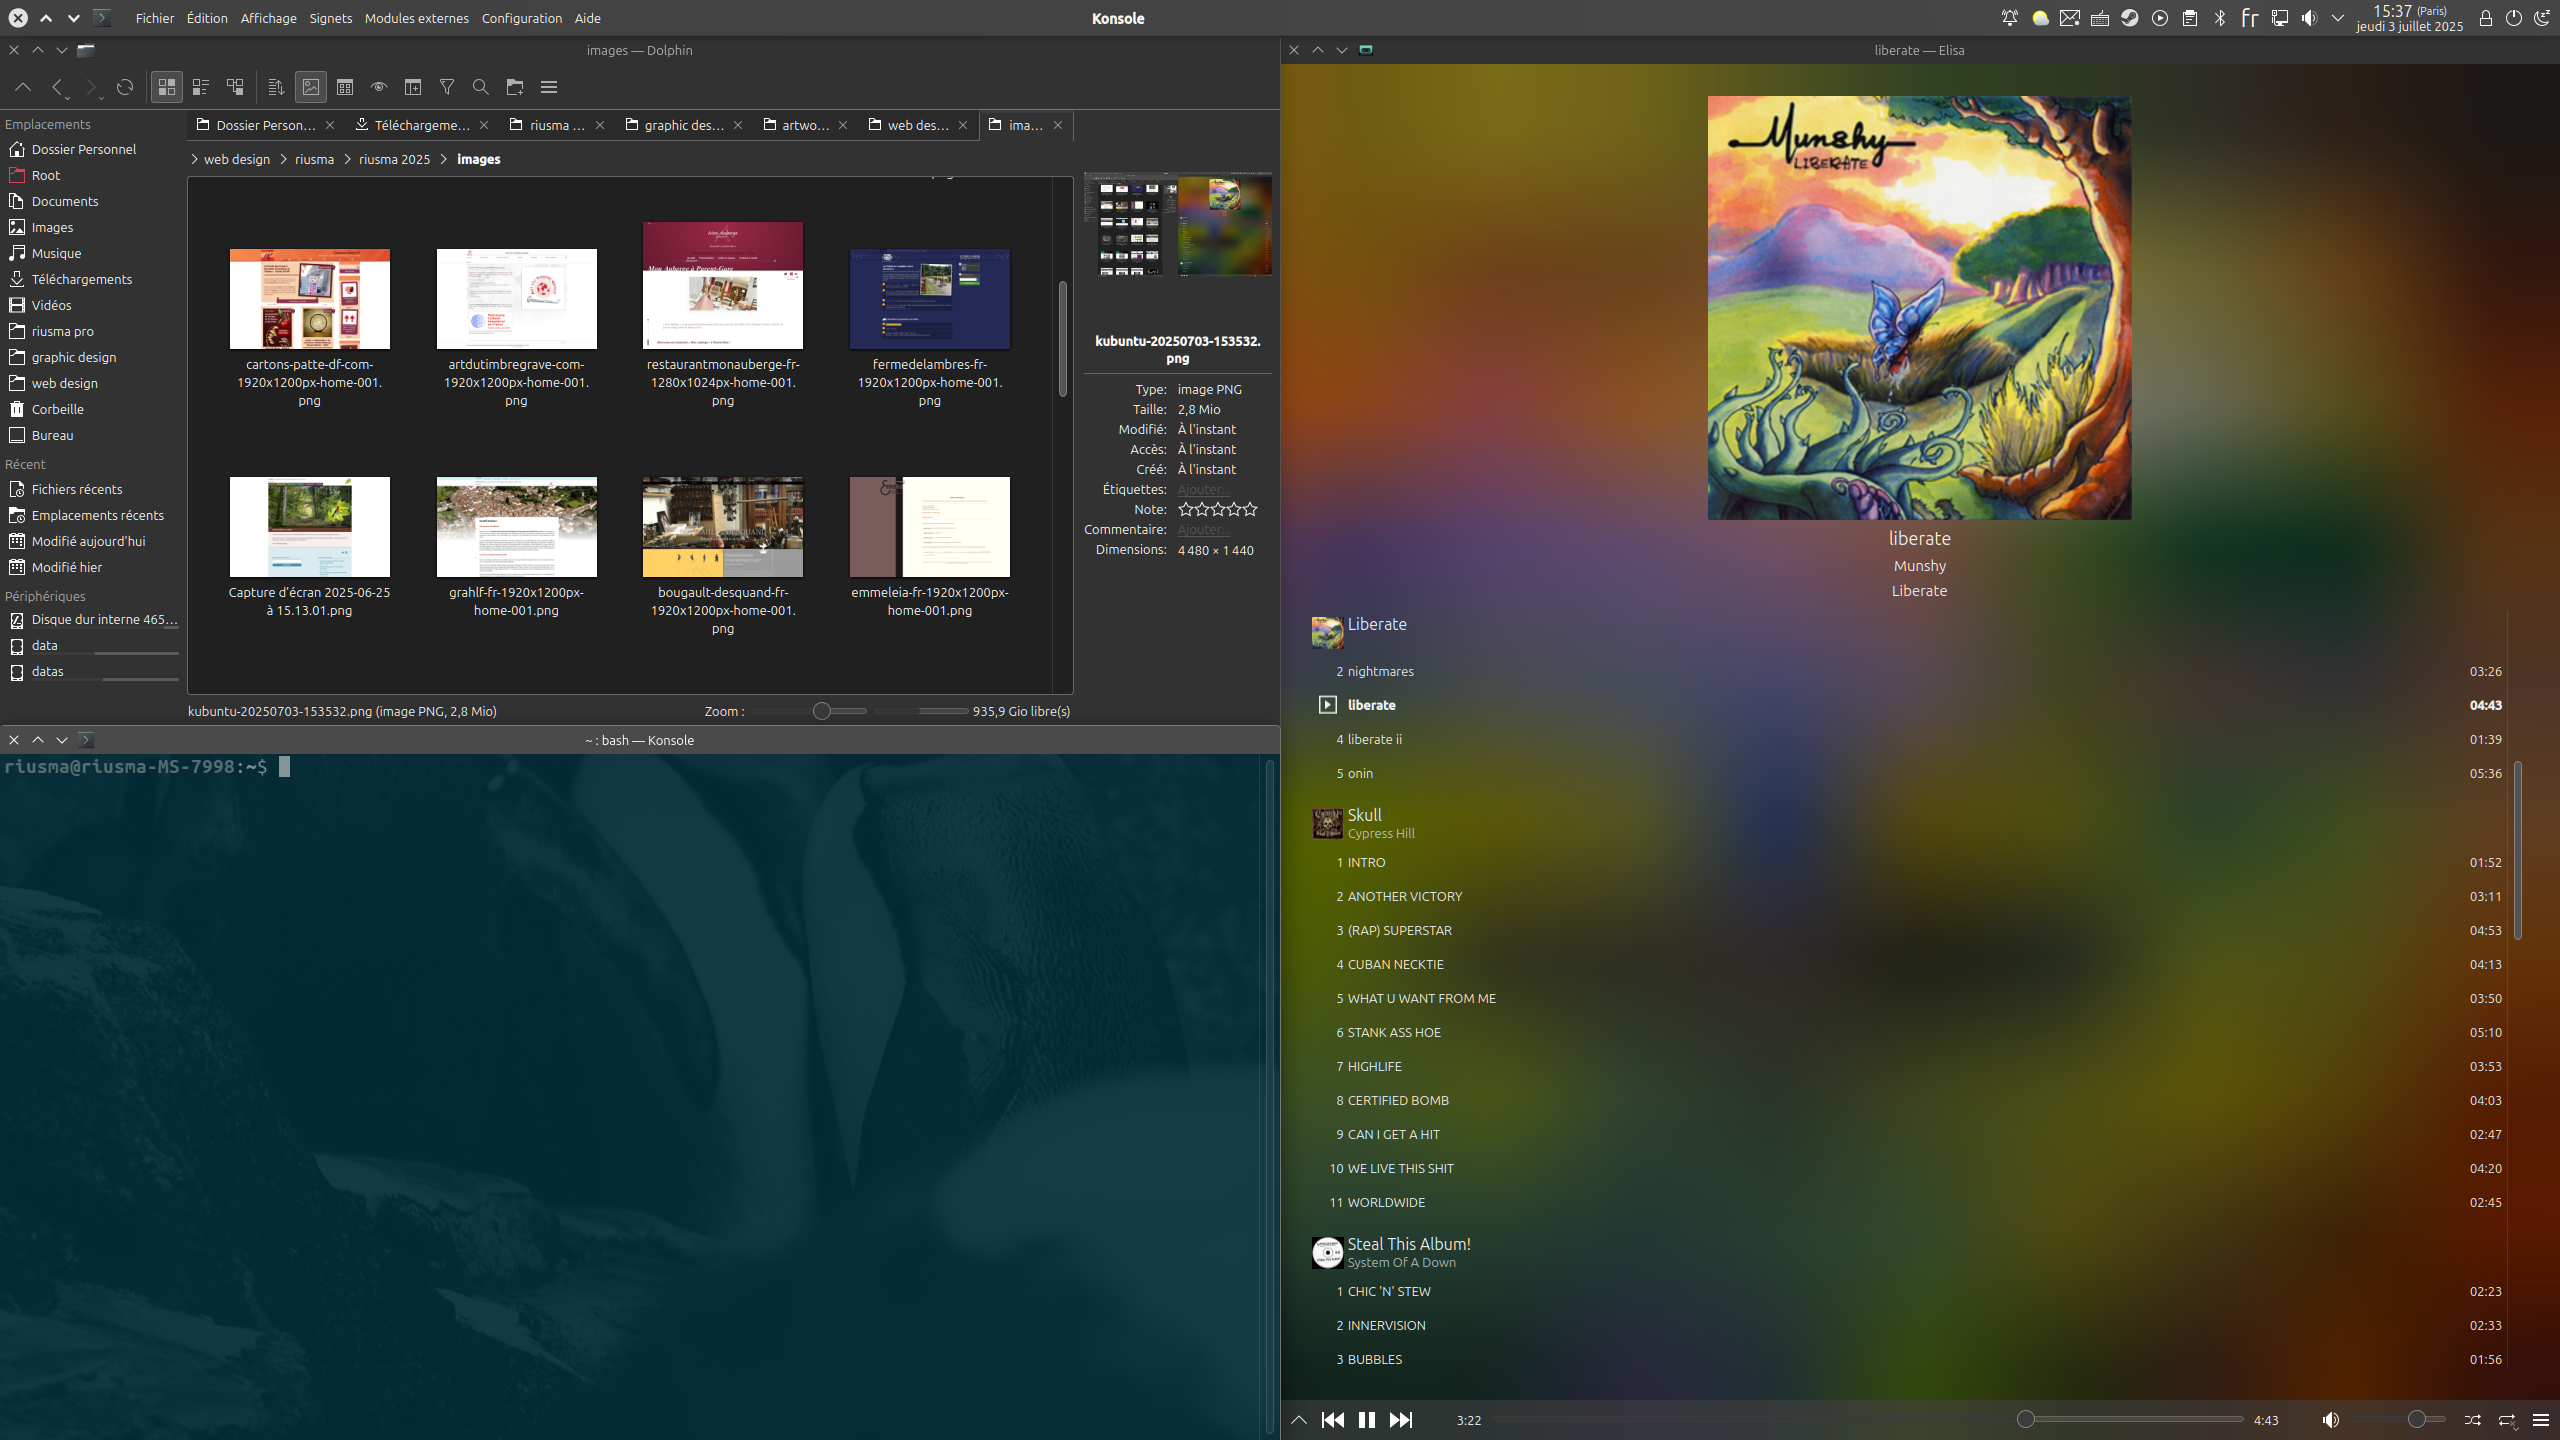
Task: Switch Dolphin to icons view mode
Action: [x=167, y=87]
